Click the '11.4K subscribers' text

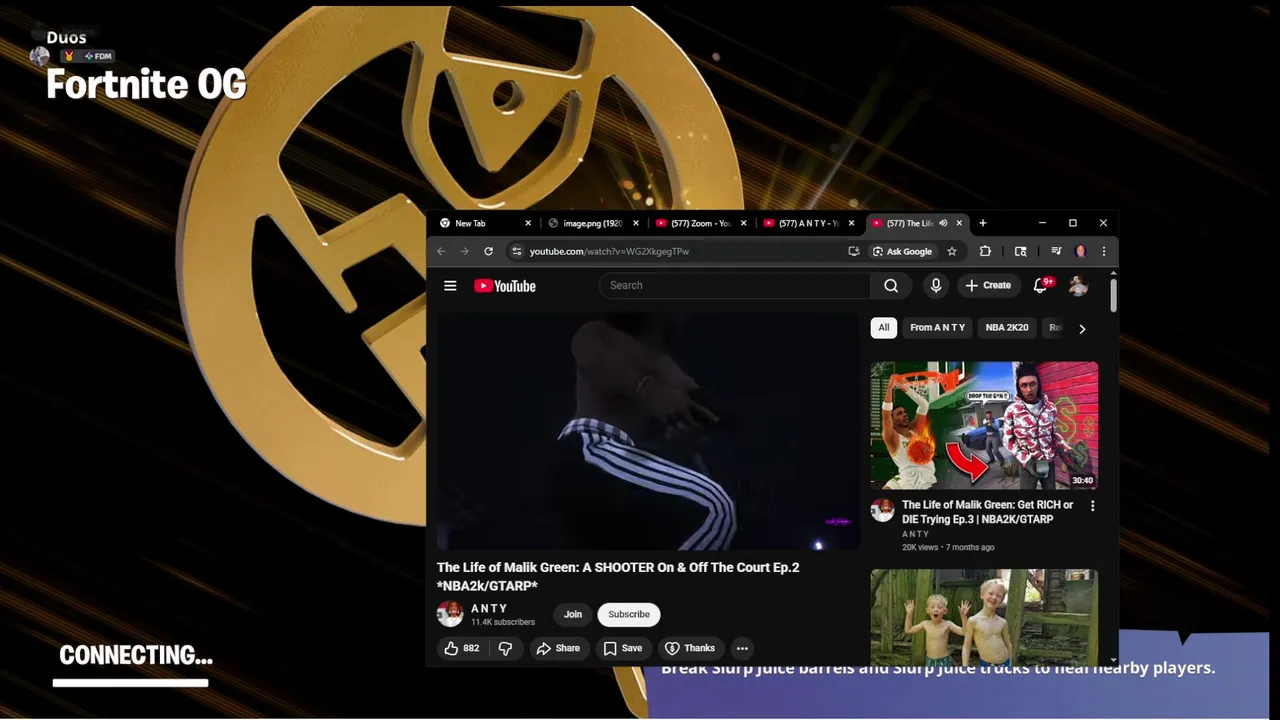point(503,622)
